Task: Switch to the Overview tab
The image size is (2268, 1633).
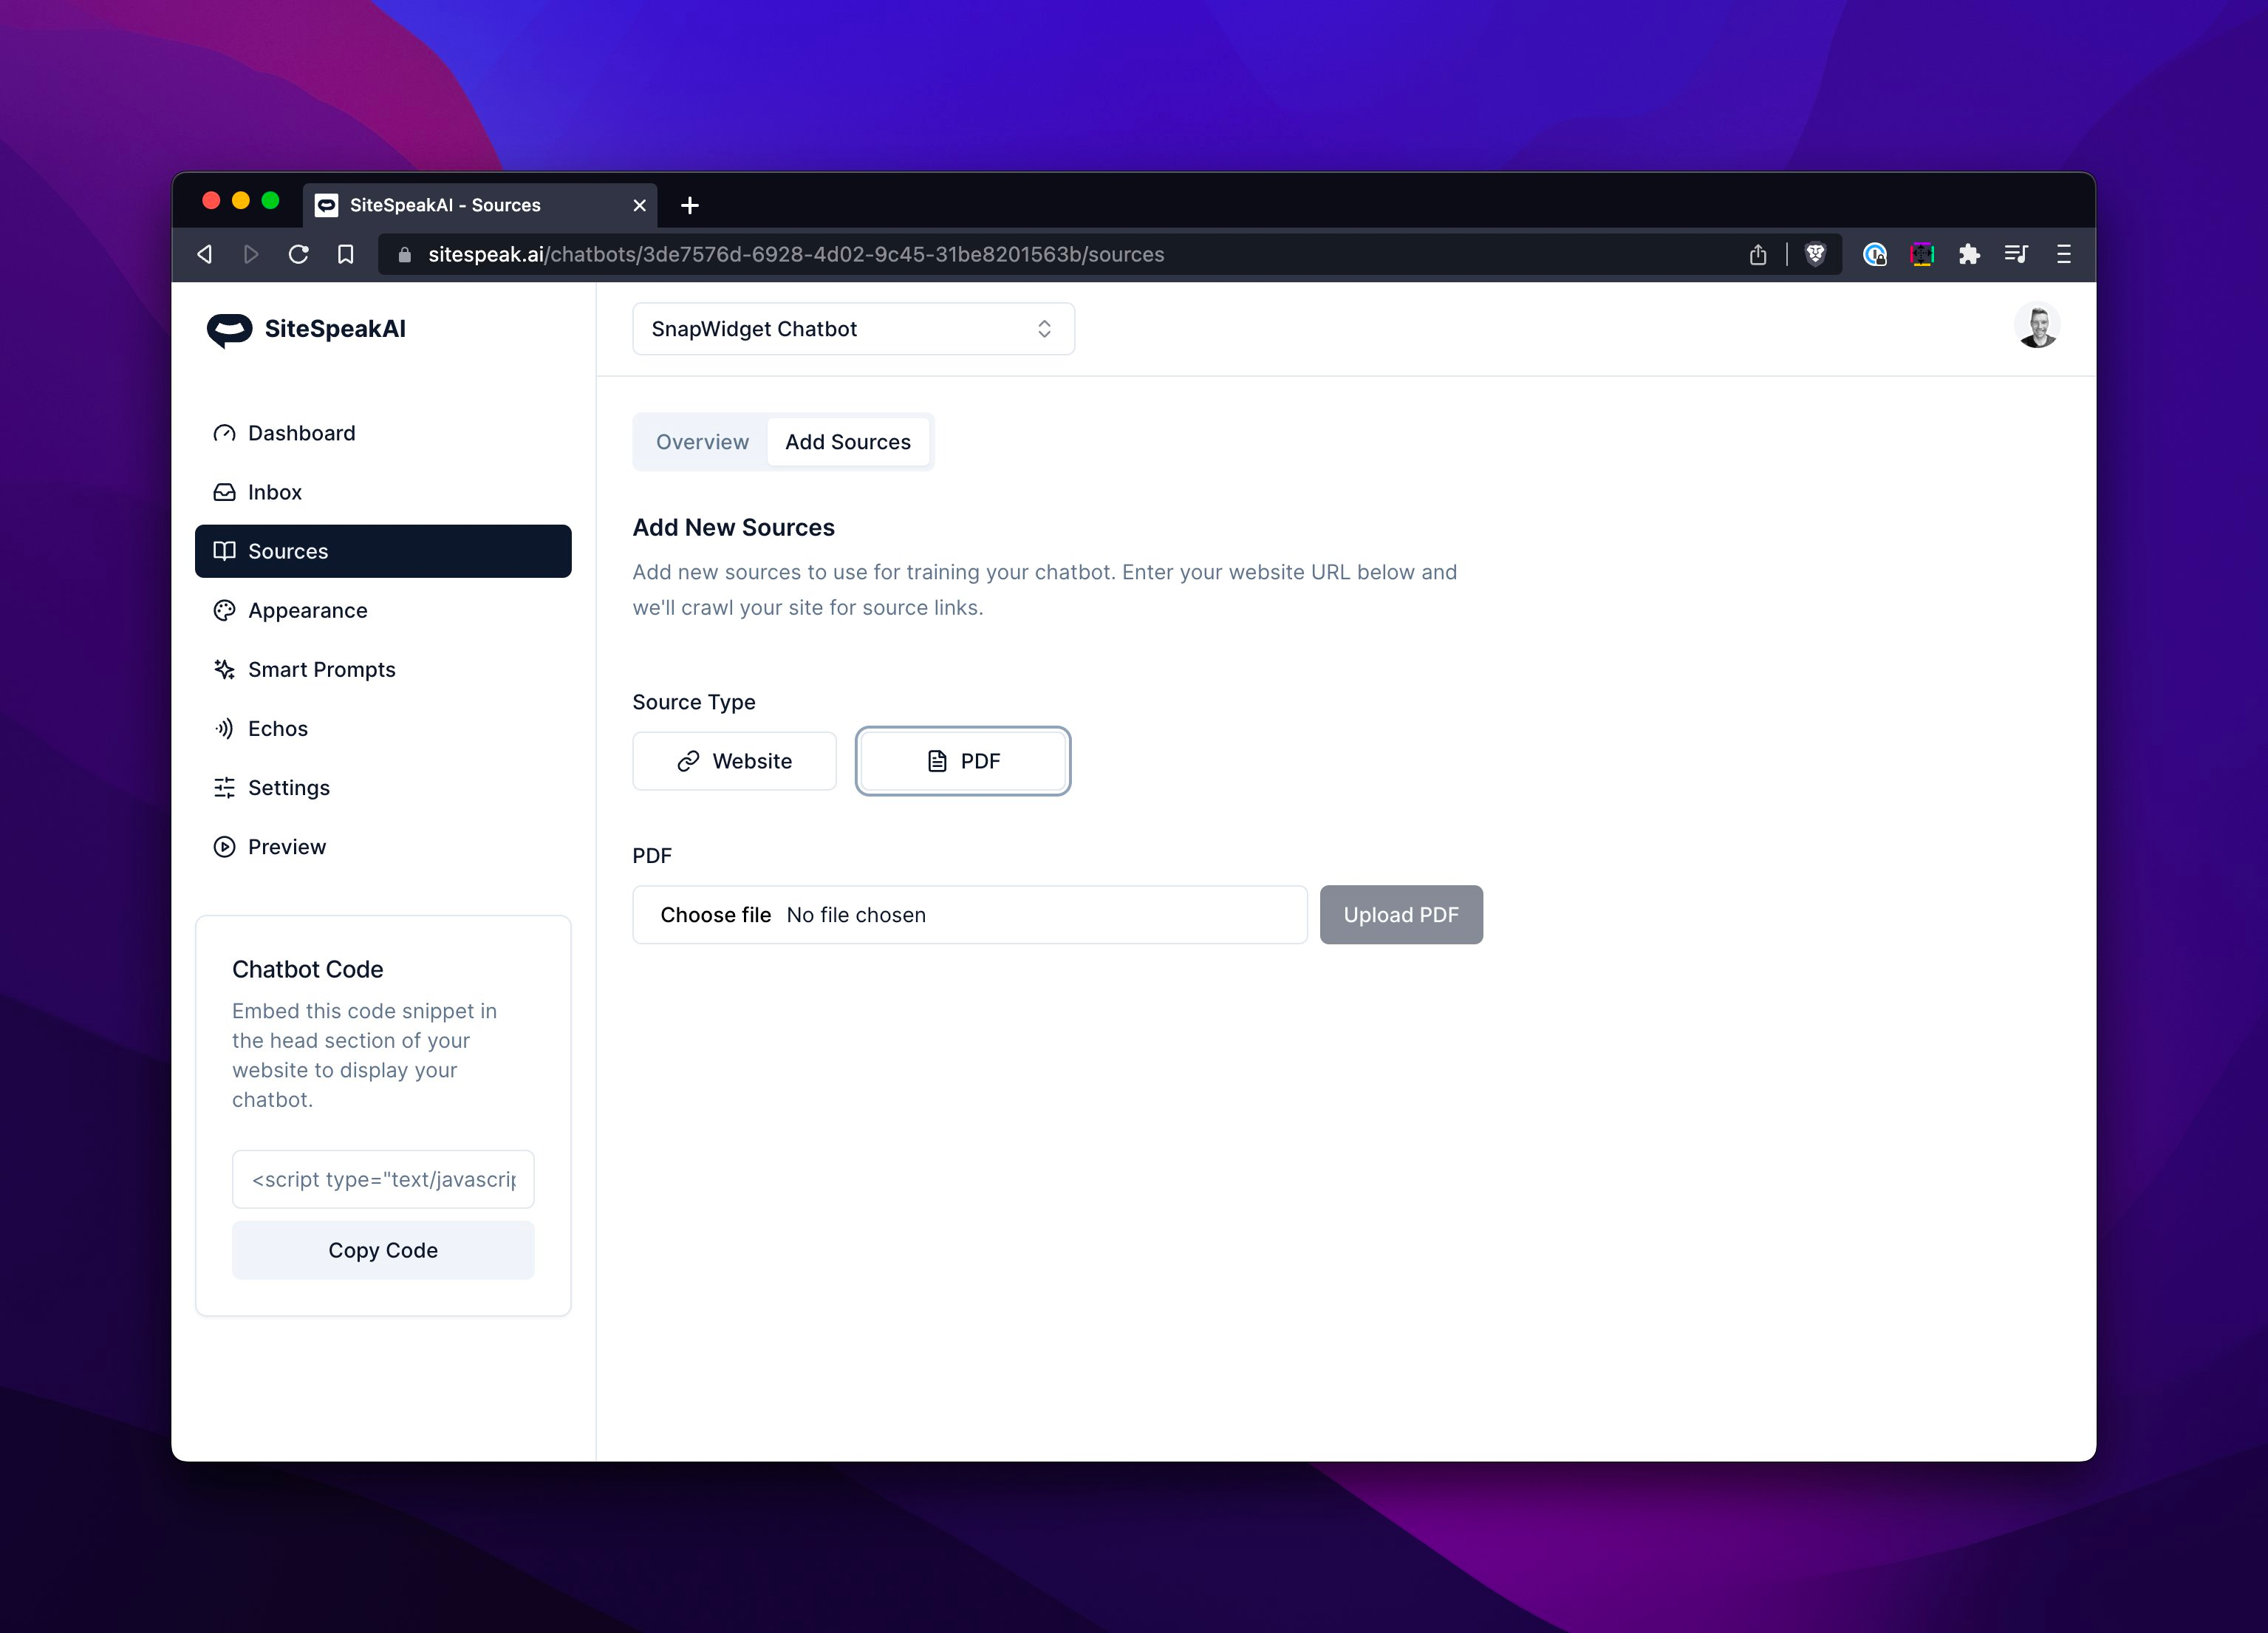Action: [x=702, y=442]
